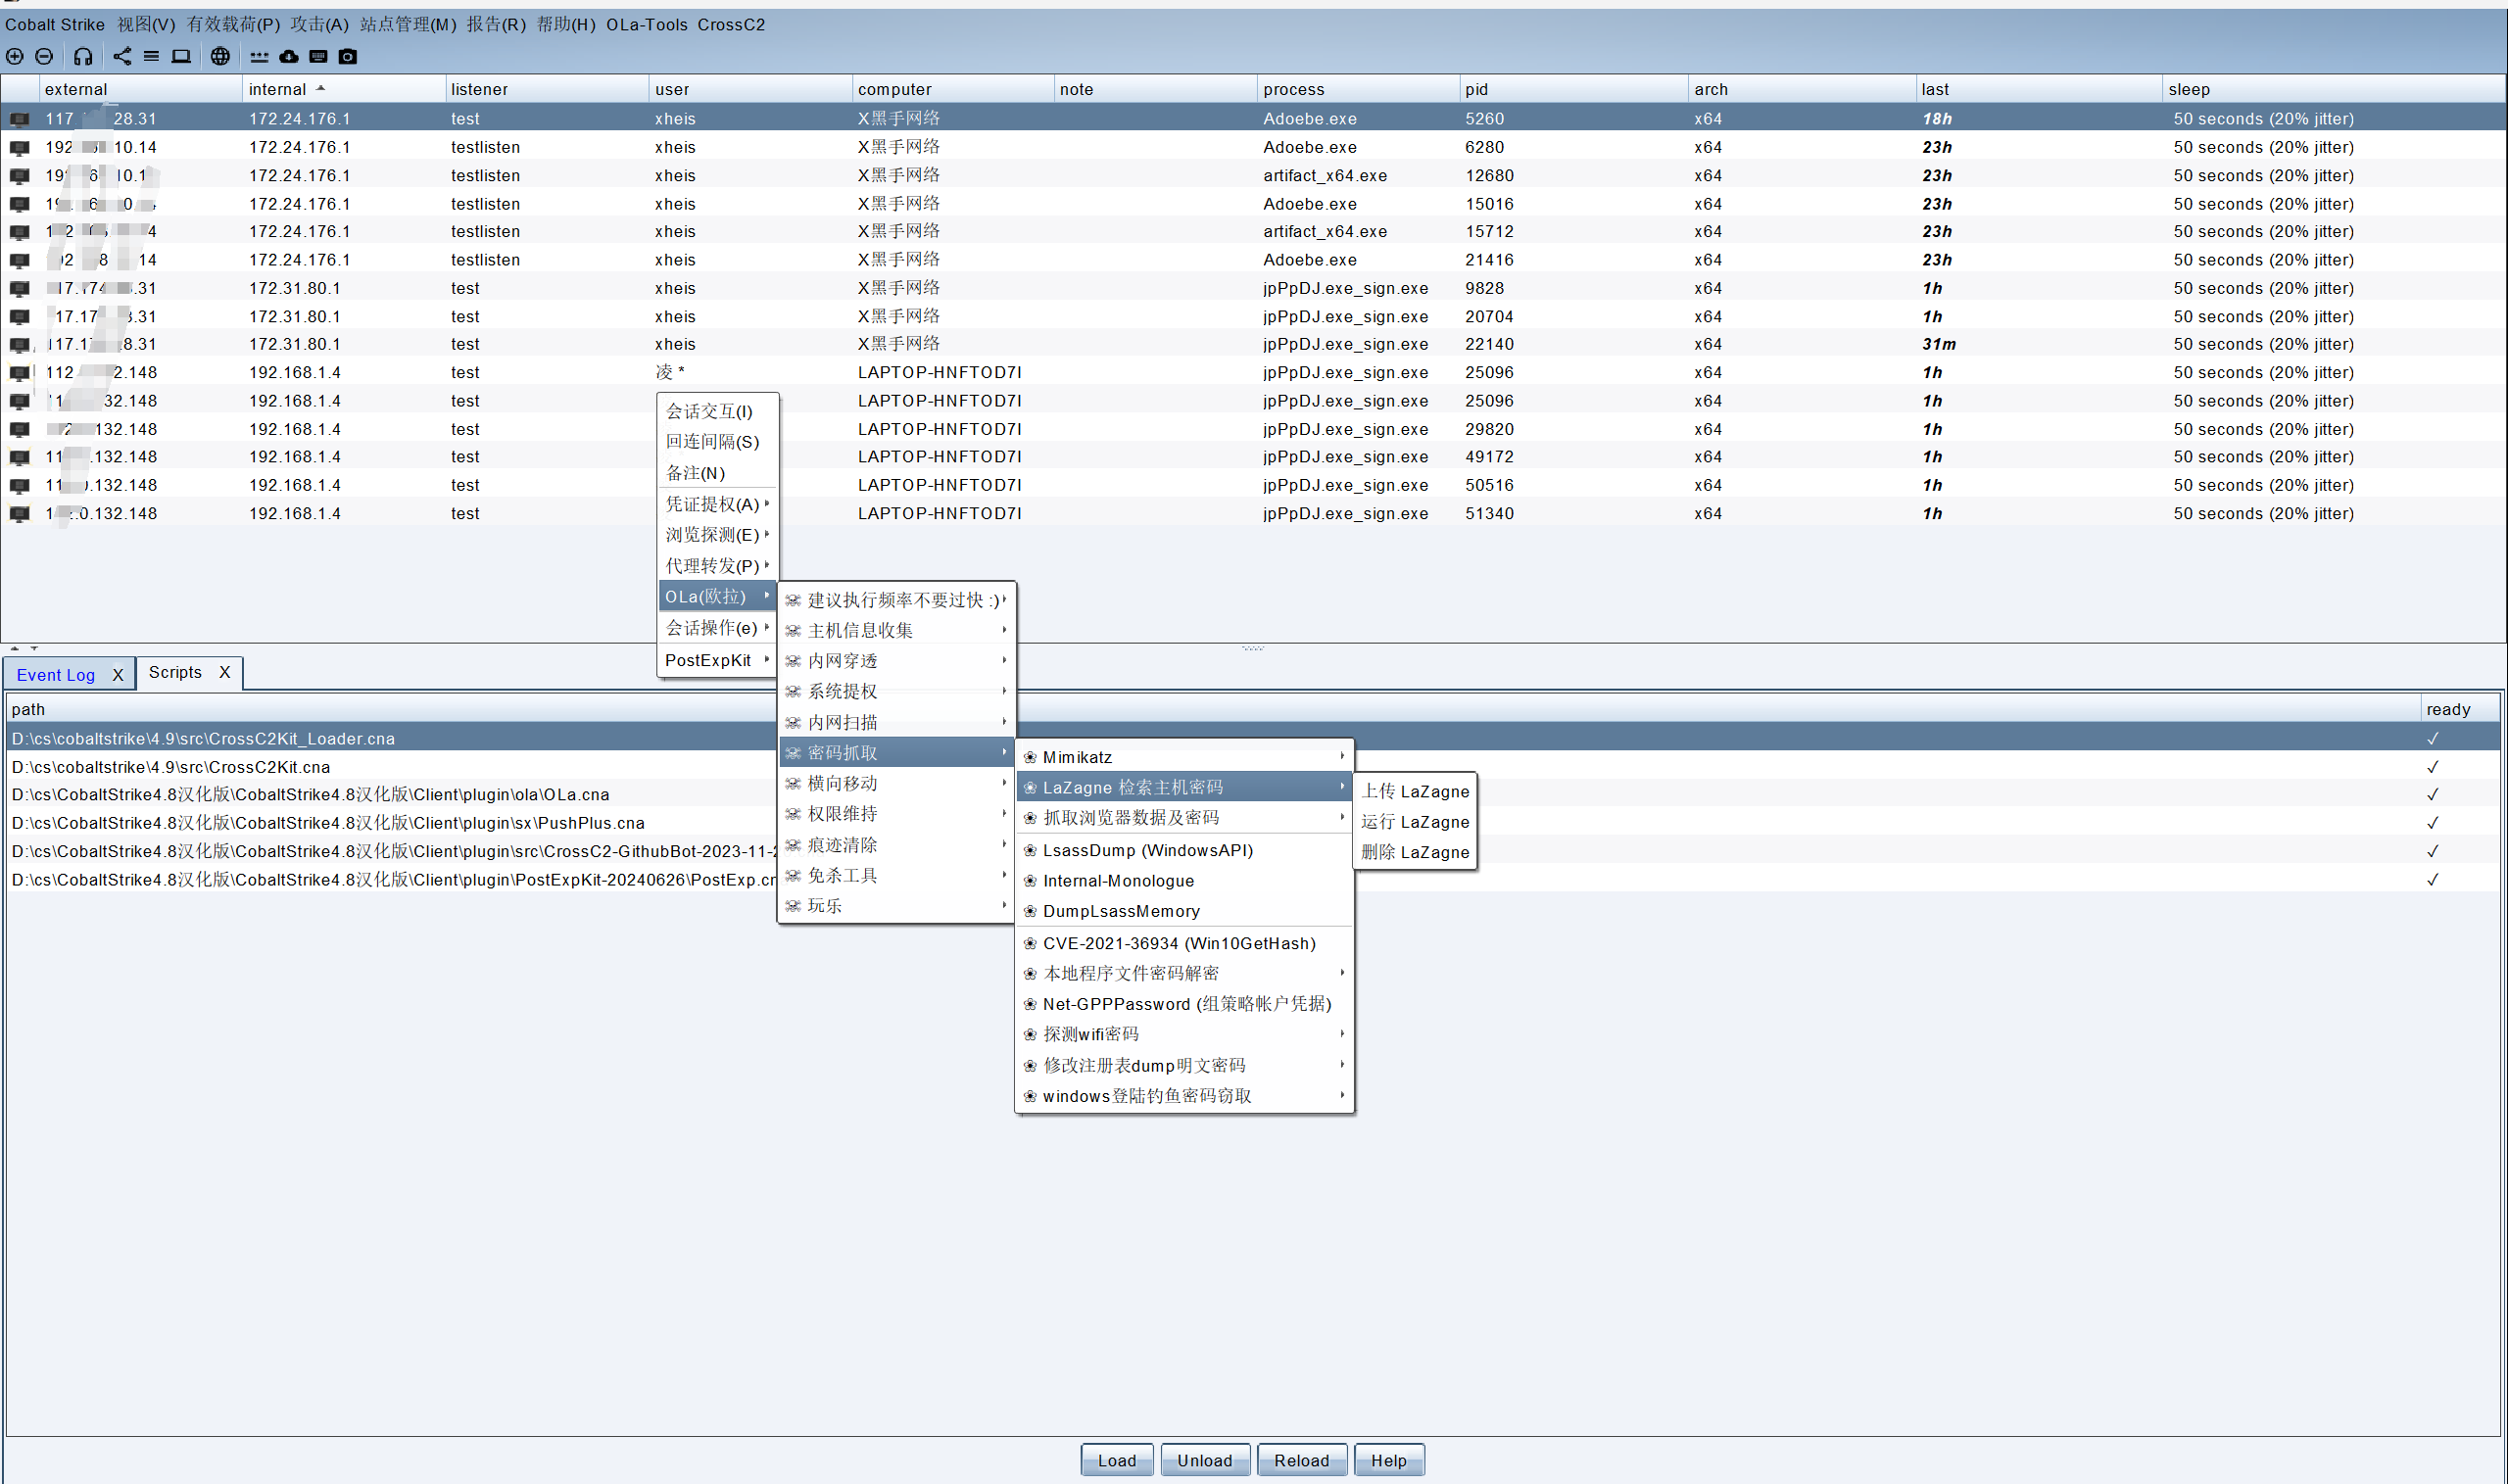2508x1484 pixels.
Task: Select 会话交互(I) in context menu
Action: click(717, 411)
